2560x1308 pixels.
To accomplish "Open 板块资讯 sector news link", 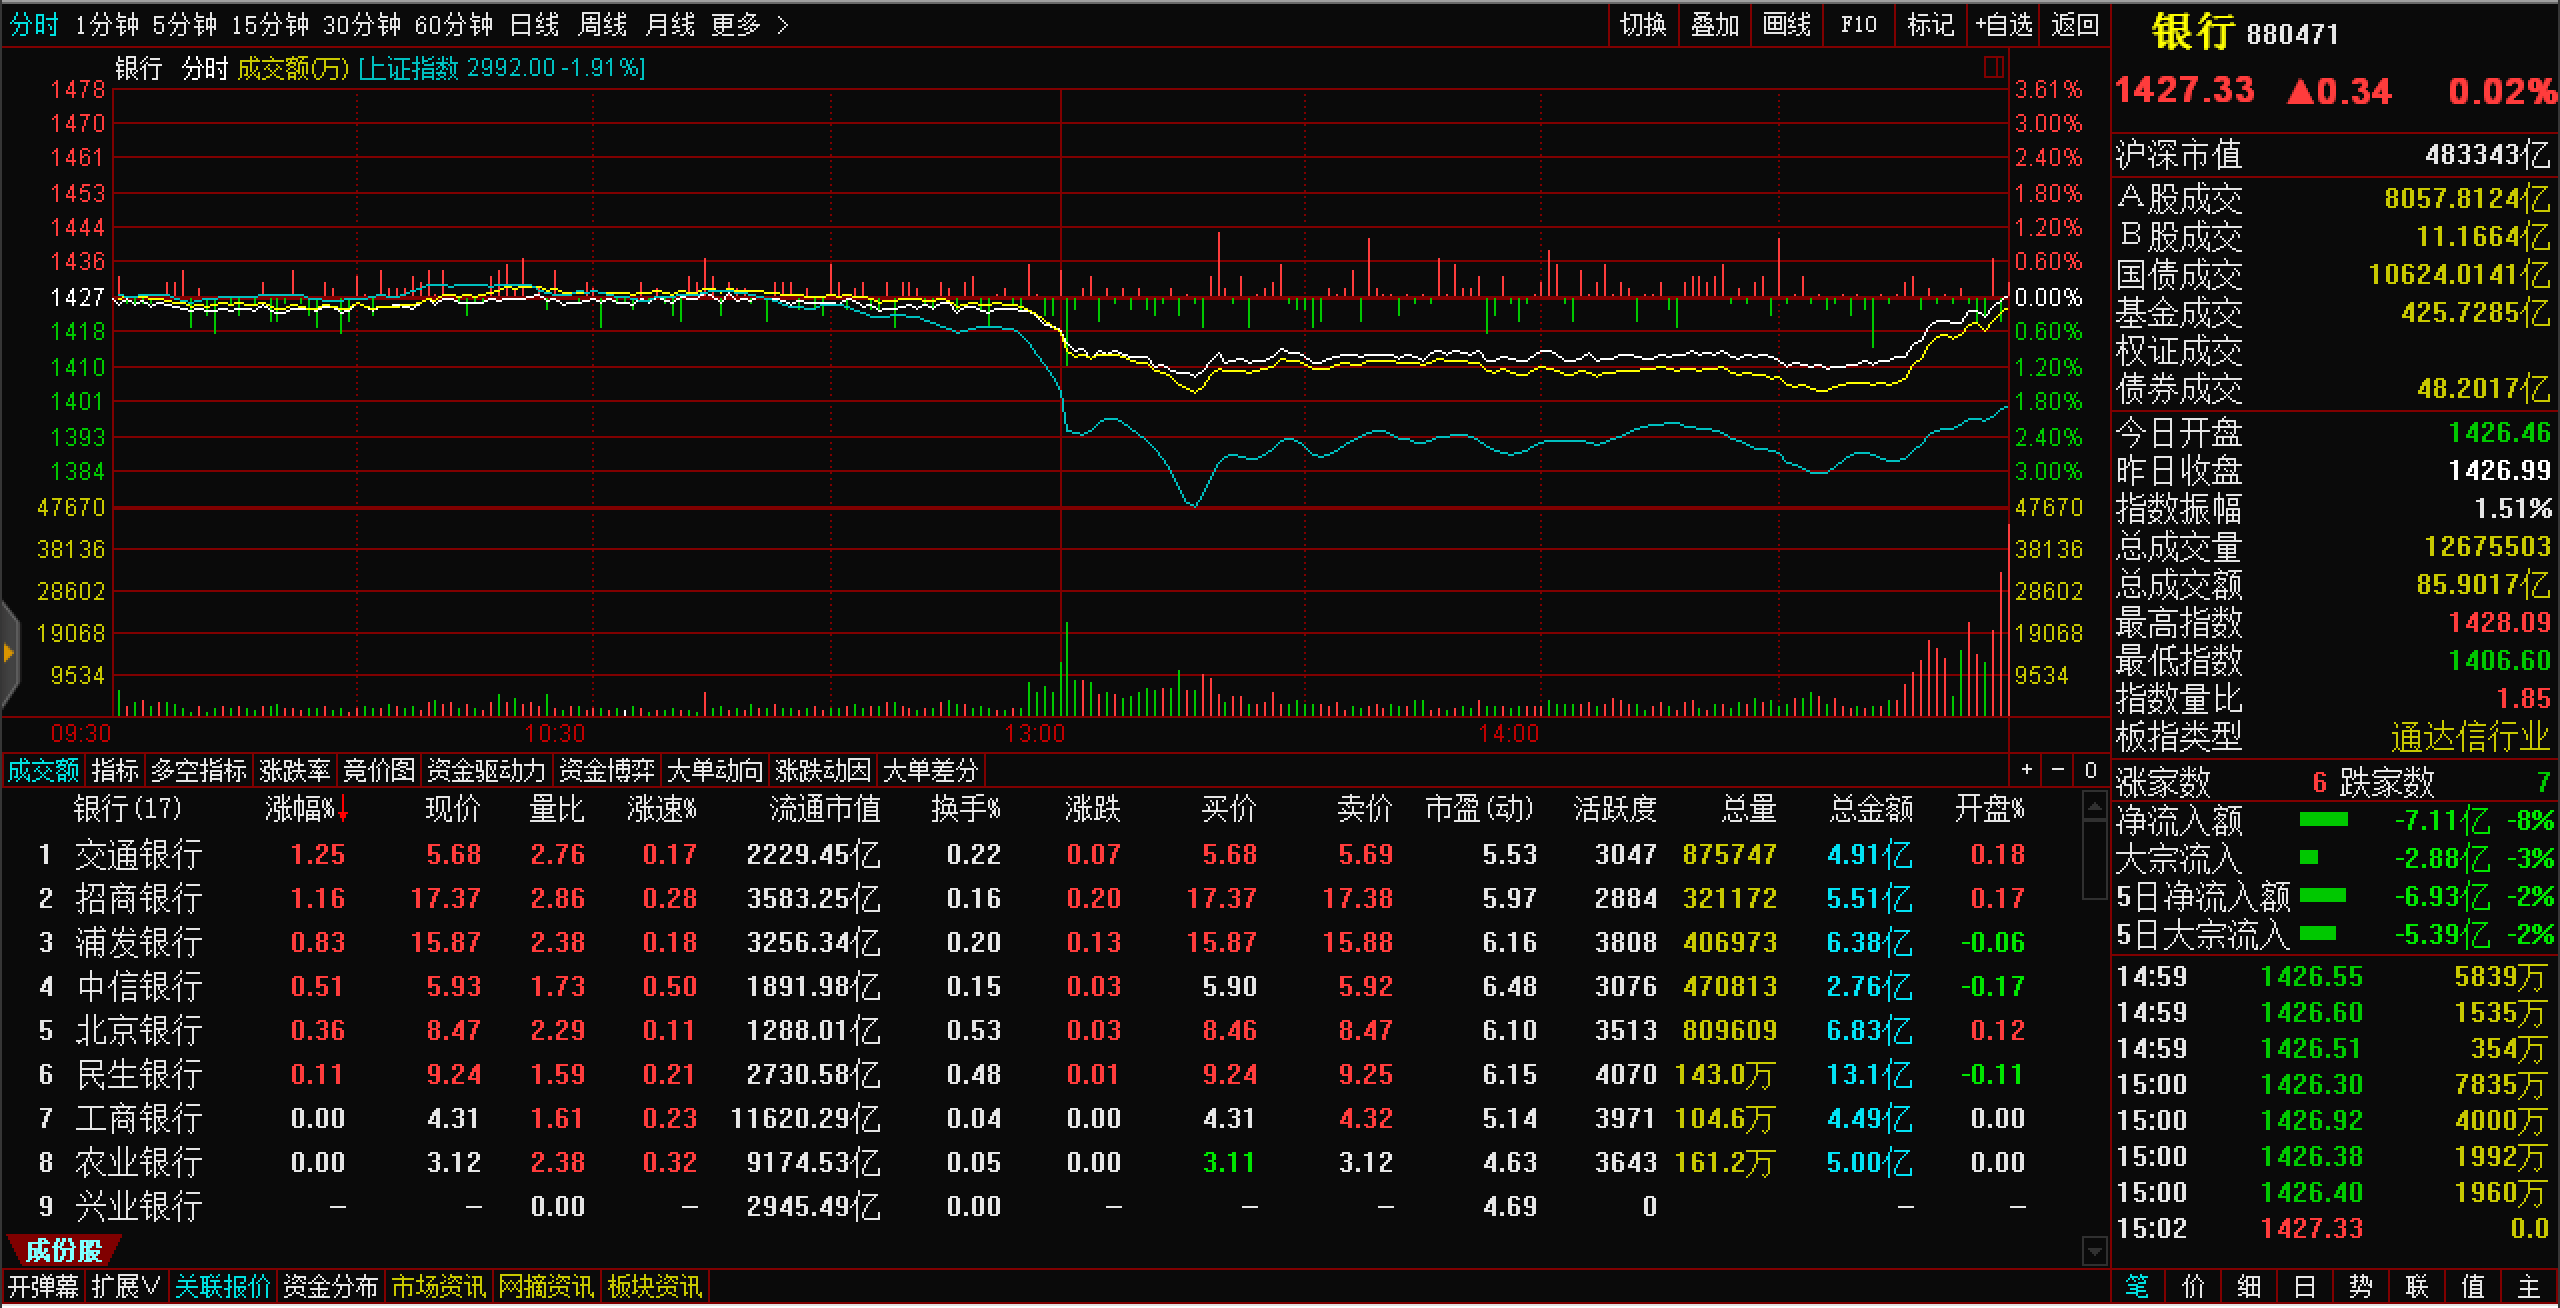I will [655, 1286].
